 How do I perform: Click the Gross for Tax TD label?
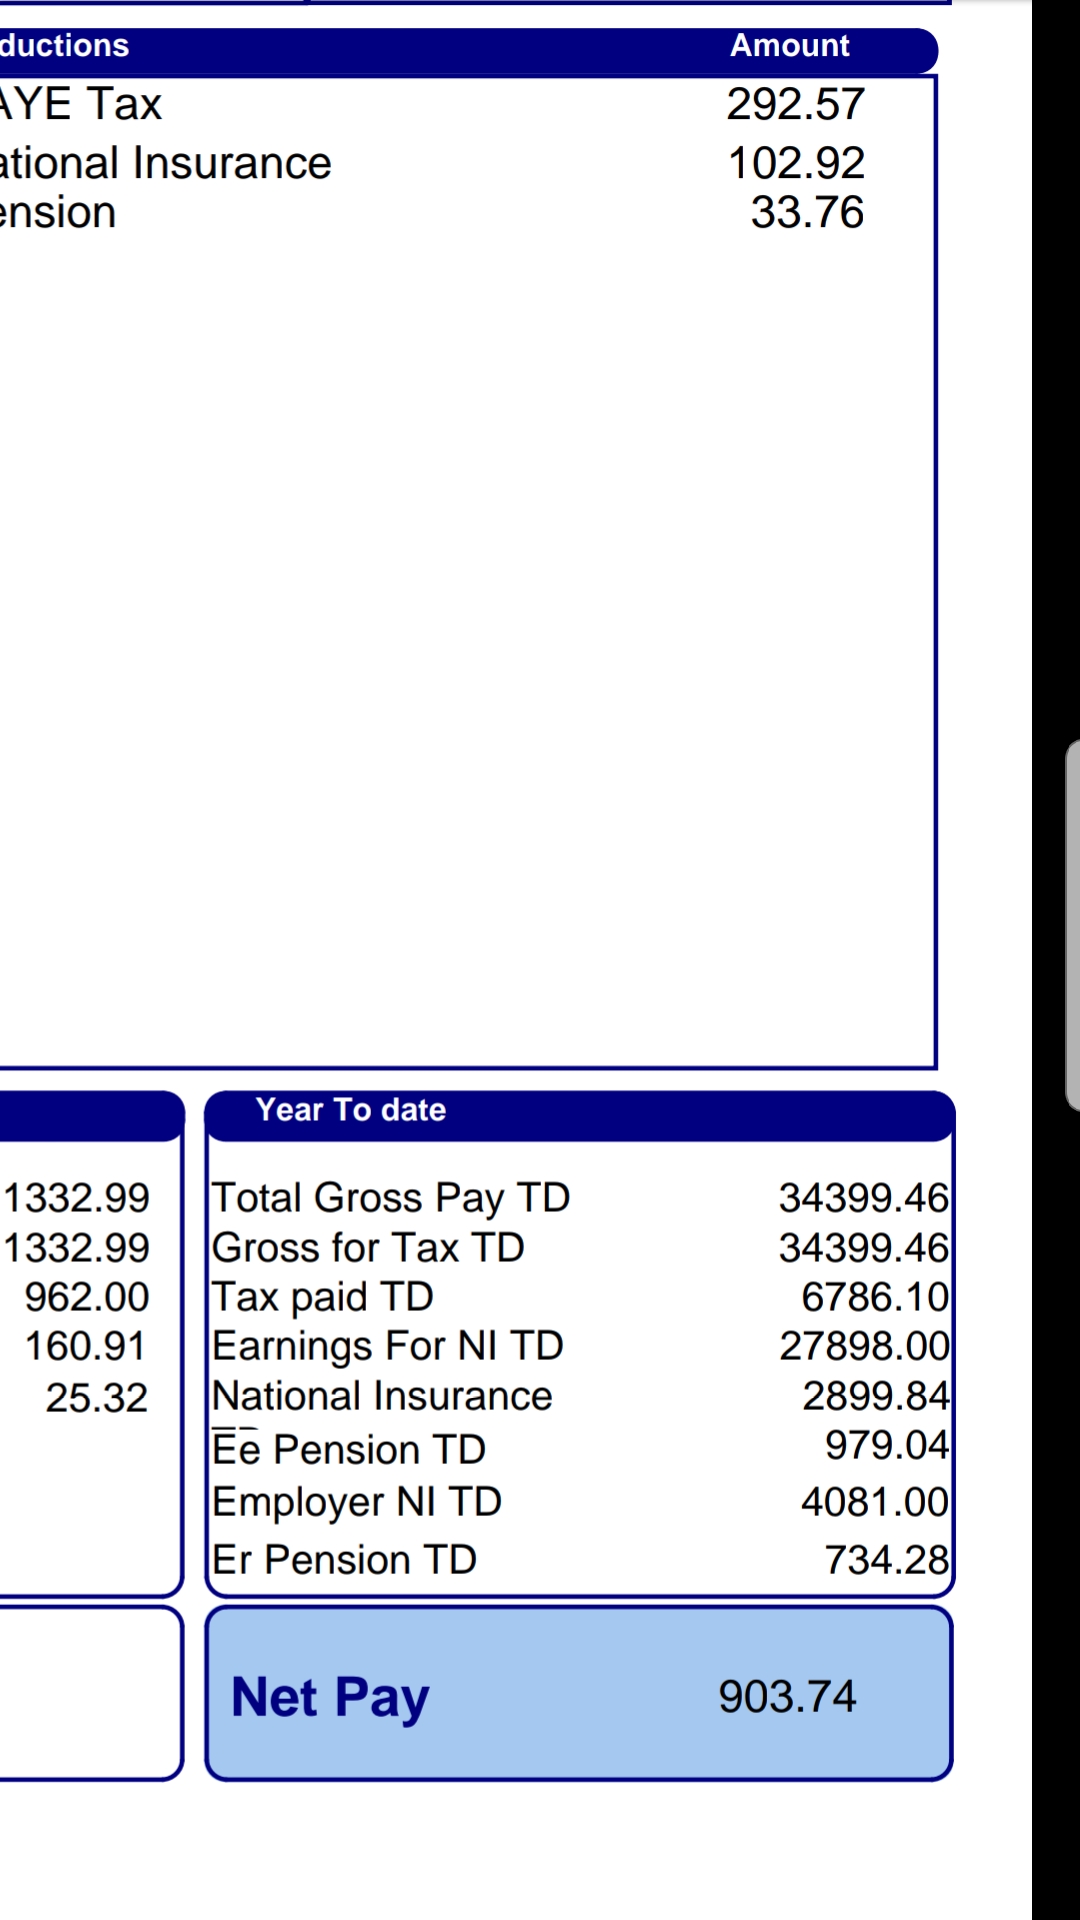tap(368, 1248)
